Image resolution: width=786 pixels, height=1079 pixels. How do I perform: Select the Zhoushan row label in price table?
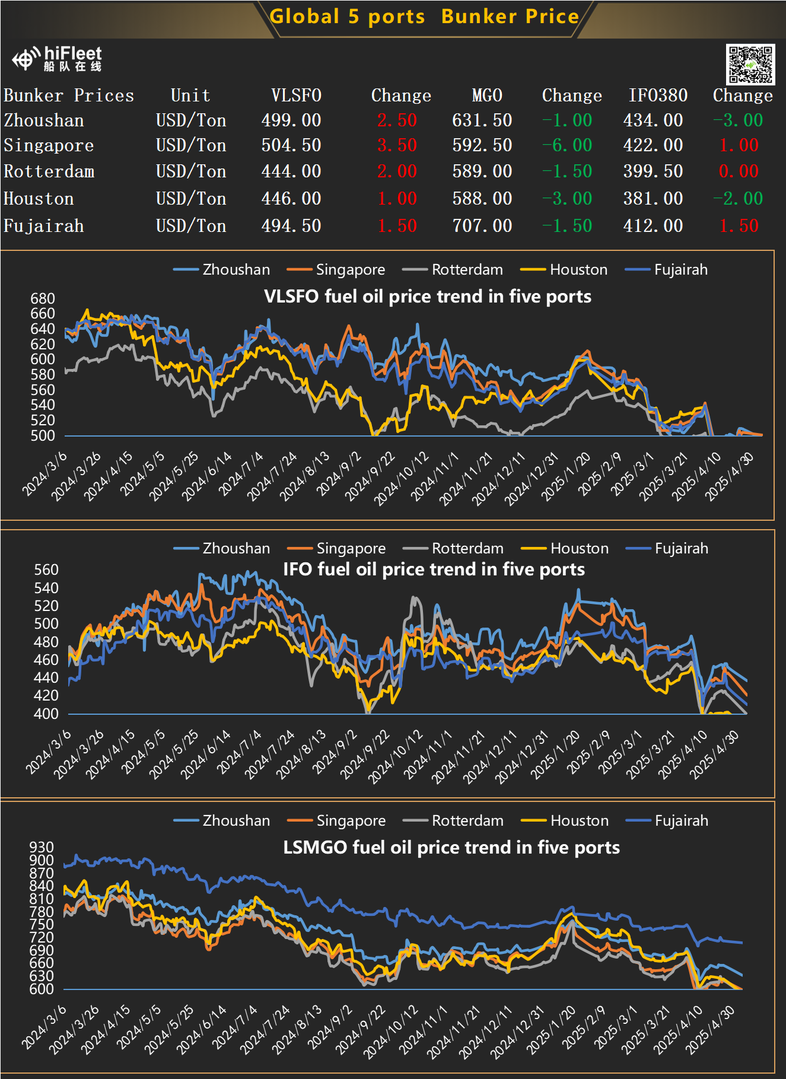click(x=44, y=120)
